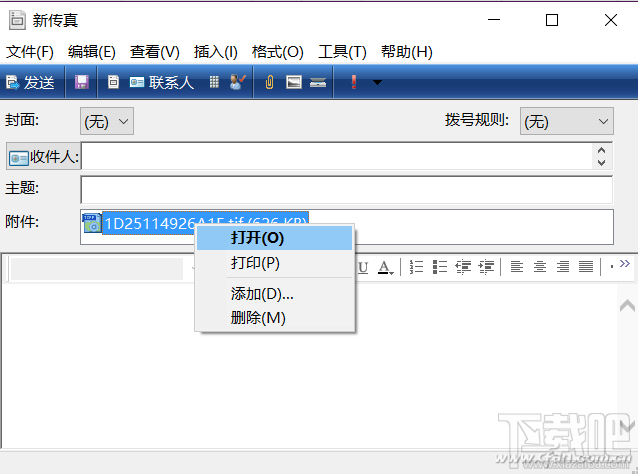Click in the fax message body area

[x=309, y=366]
